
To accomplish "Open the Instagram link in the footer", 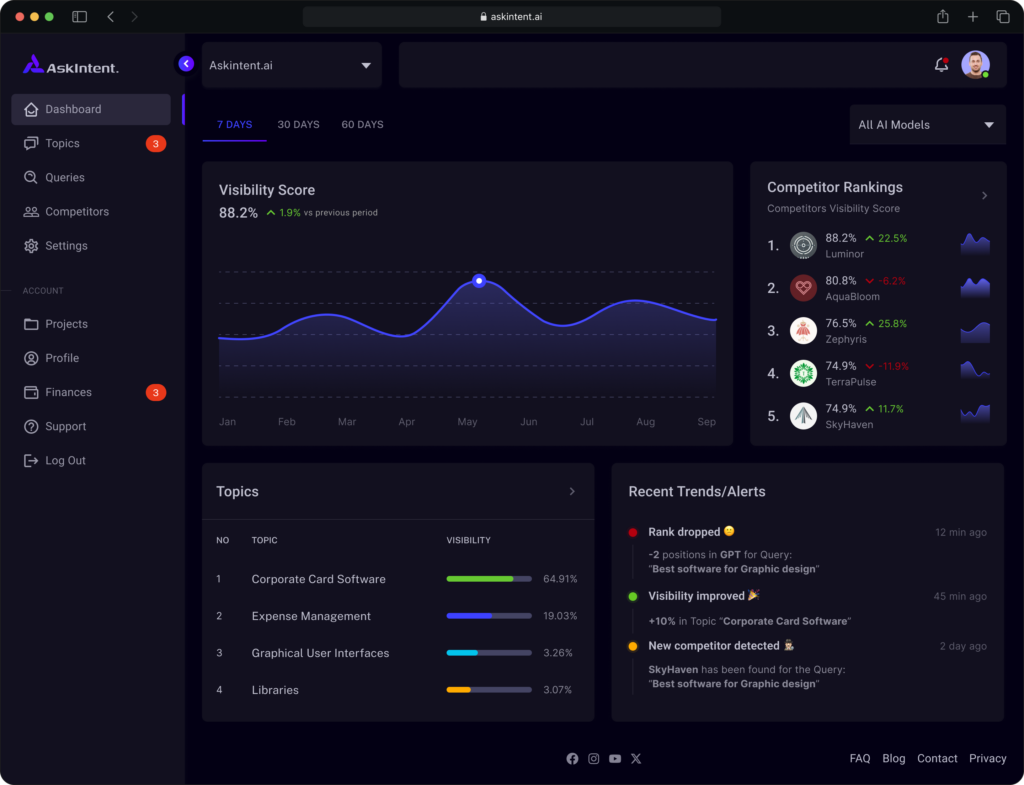I will tap(594, 758).
